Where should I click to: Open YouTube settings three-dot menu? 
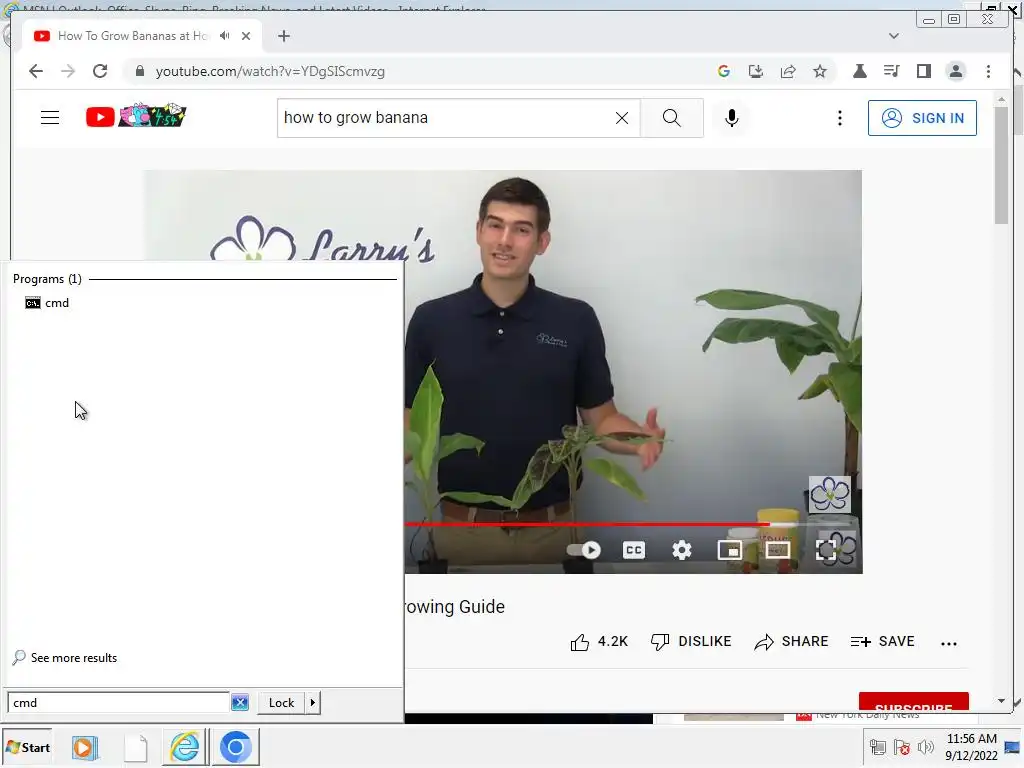840,118
